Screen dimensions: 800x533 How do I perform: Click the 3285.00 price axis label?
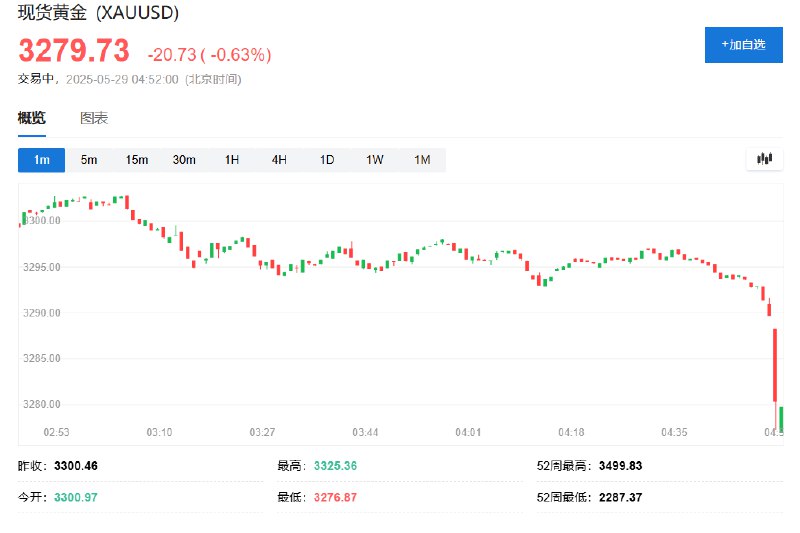pyautogui.click(x=42, y=358)
